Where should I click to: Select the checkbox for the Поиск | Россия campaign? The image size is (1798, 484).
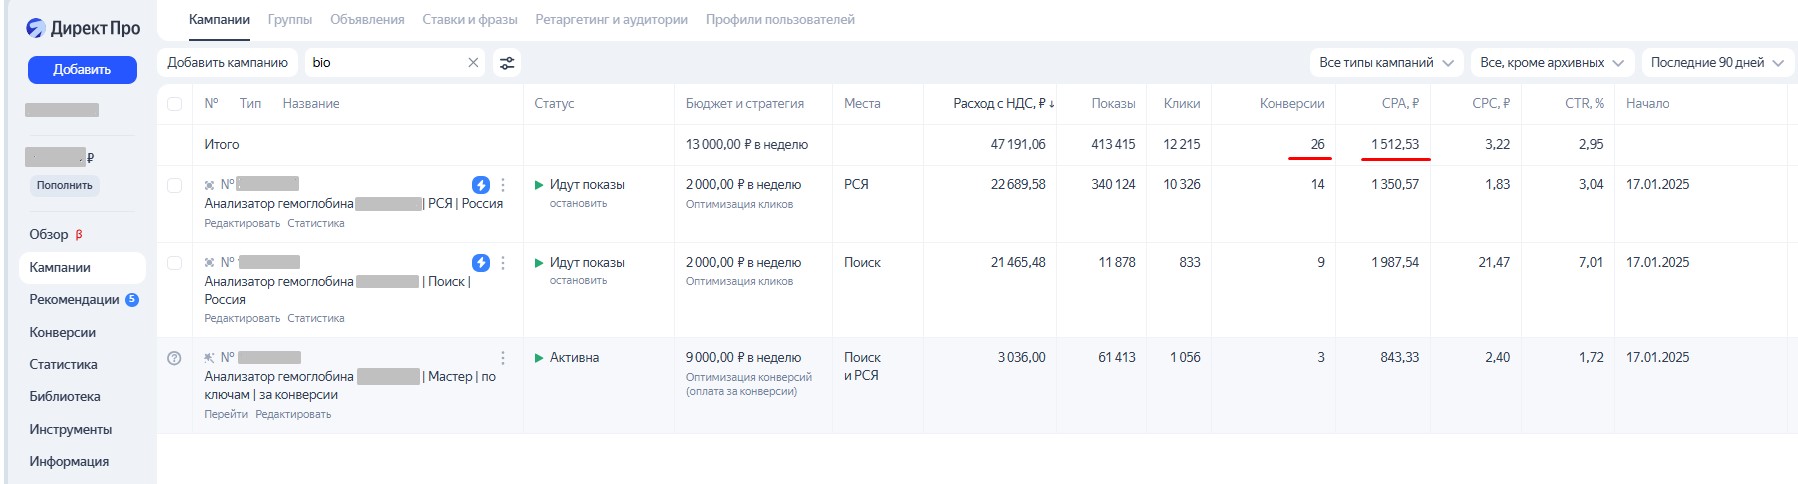174,263
